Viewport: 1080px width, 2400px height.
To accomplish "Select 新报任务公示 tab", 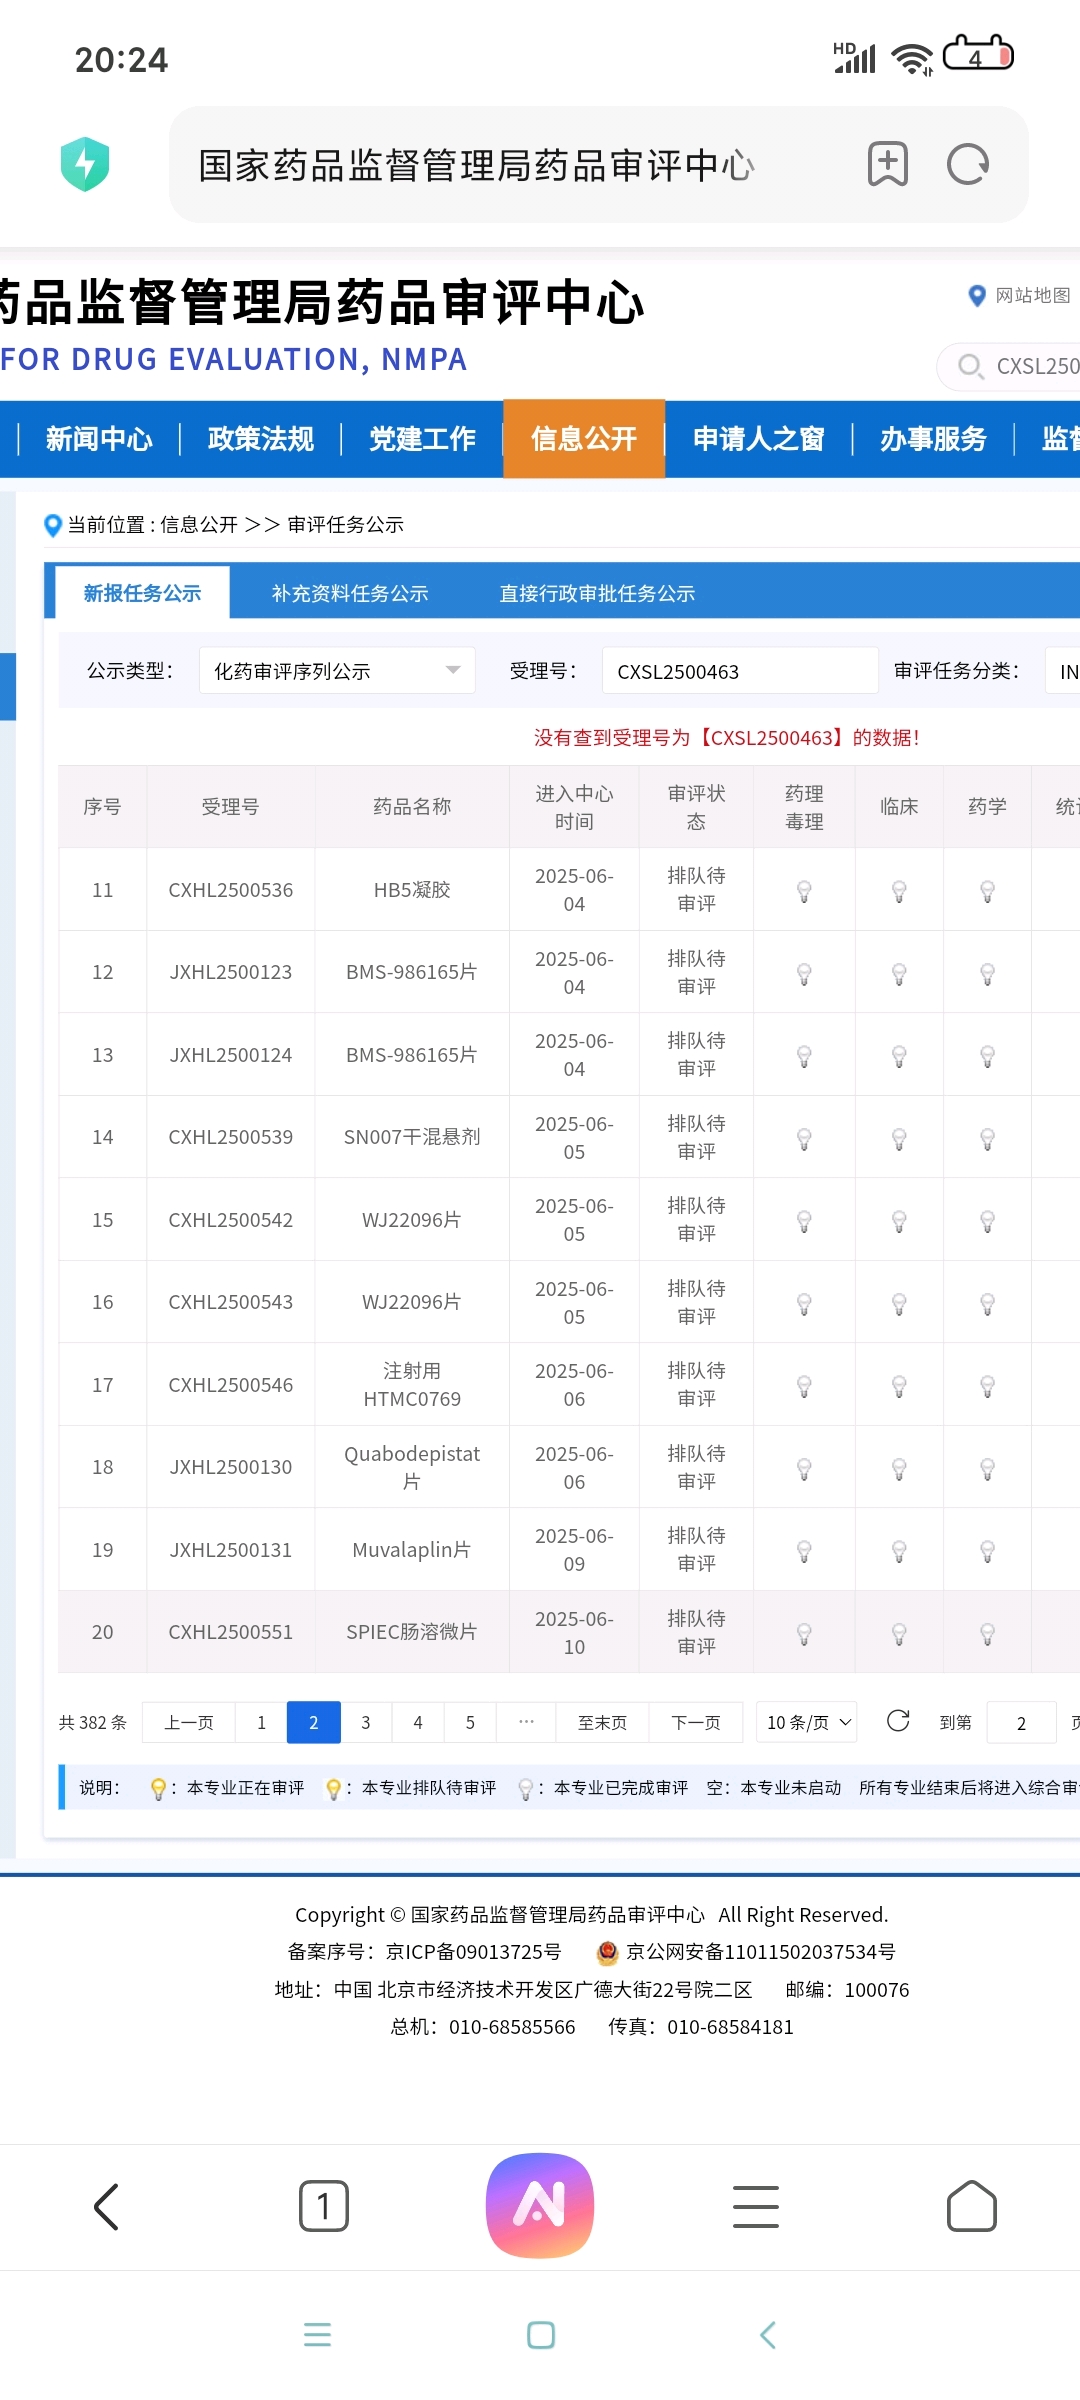I will click(142, 593).
